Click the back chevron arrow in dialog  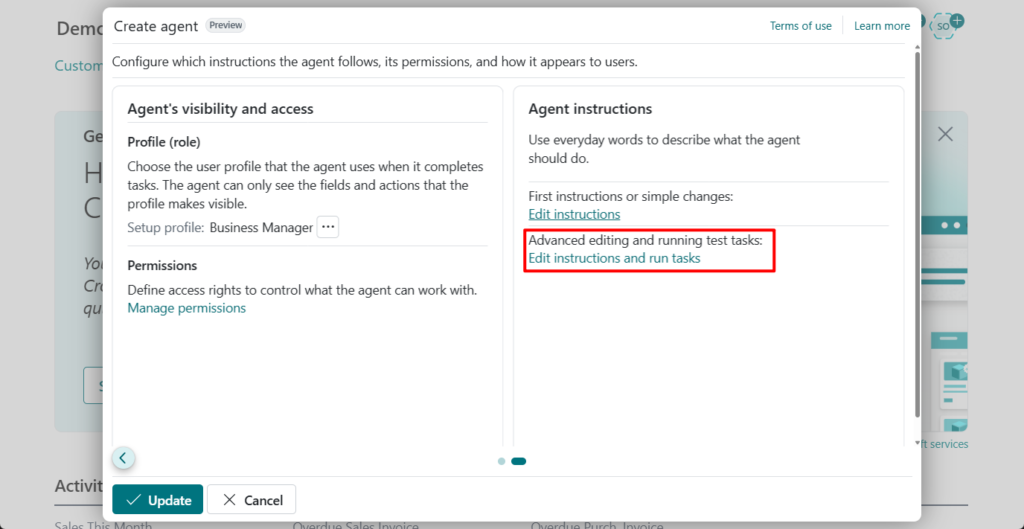pyautogui.click(x=123, y=458)
